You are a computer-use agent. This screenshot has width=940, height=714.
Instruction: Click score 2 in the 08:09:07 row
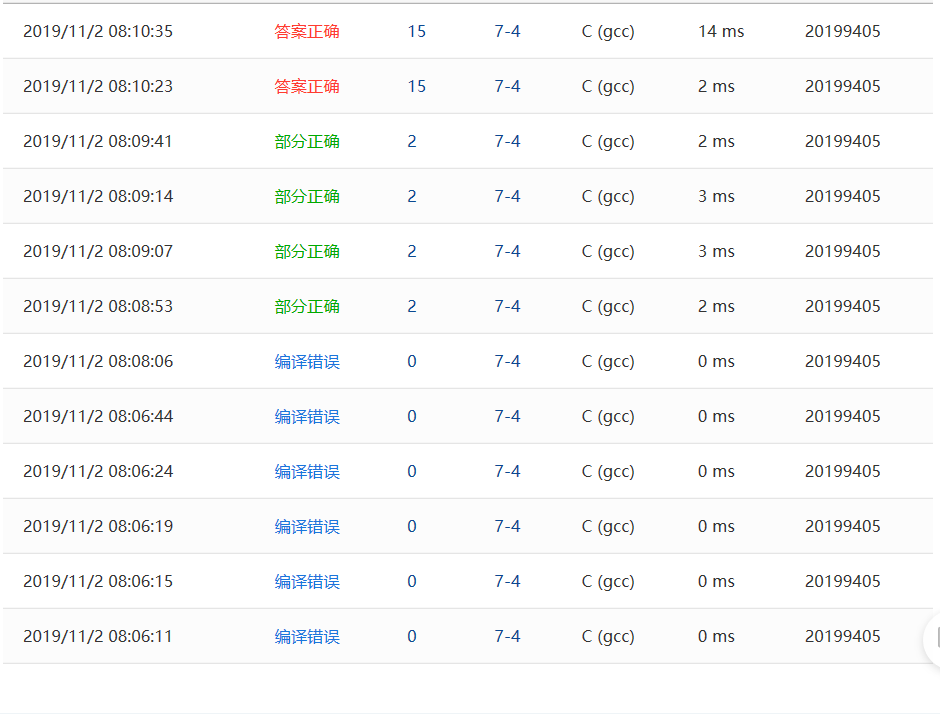412,251
